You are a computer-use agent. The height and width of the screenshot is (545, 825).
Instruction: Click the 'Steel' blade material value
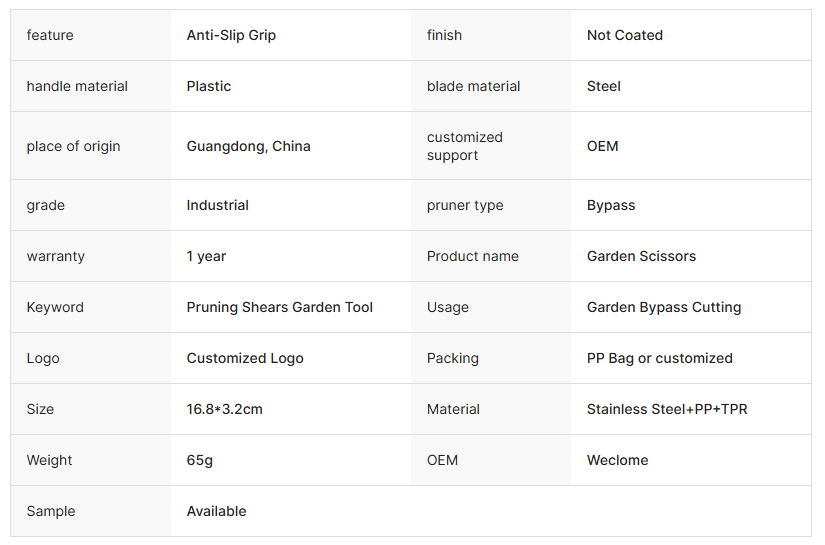[x=603, y=86]
